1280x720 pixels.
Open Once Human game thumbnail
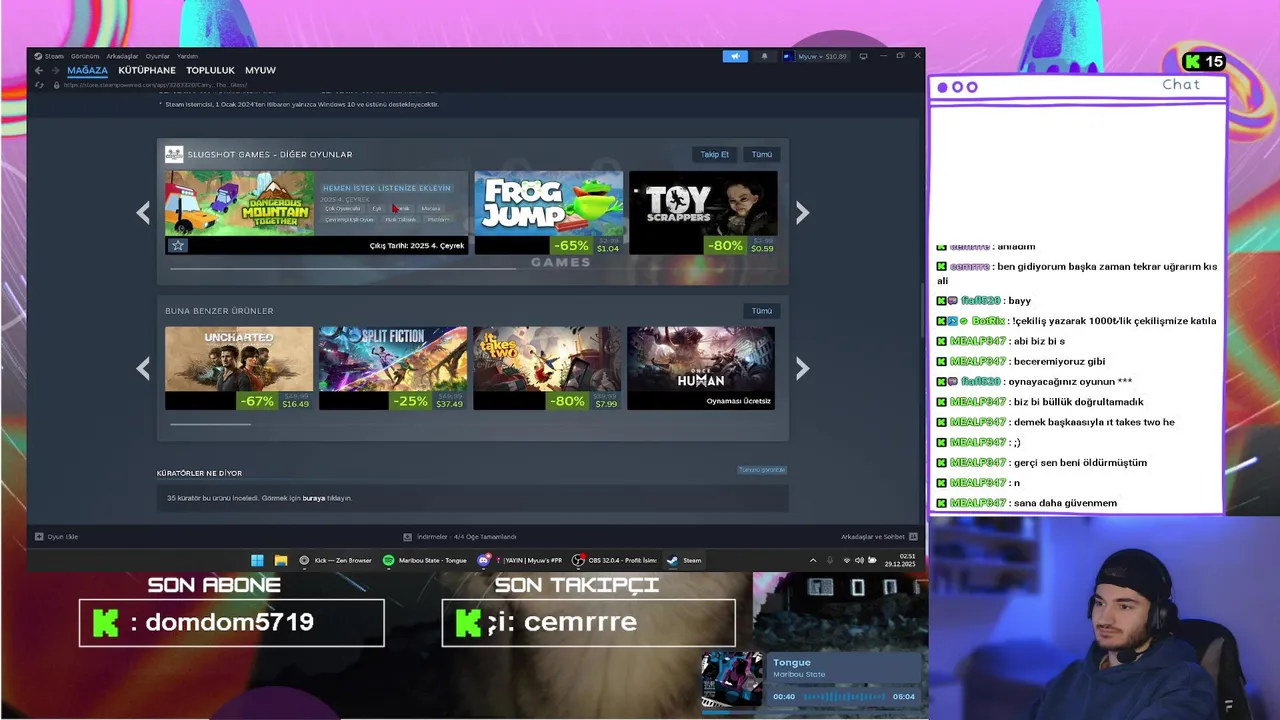[701, 359]
